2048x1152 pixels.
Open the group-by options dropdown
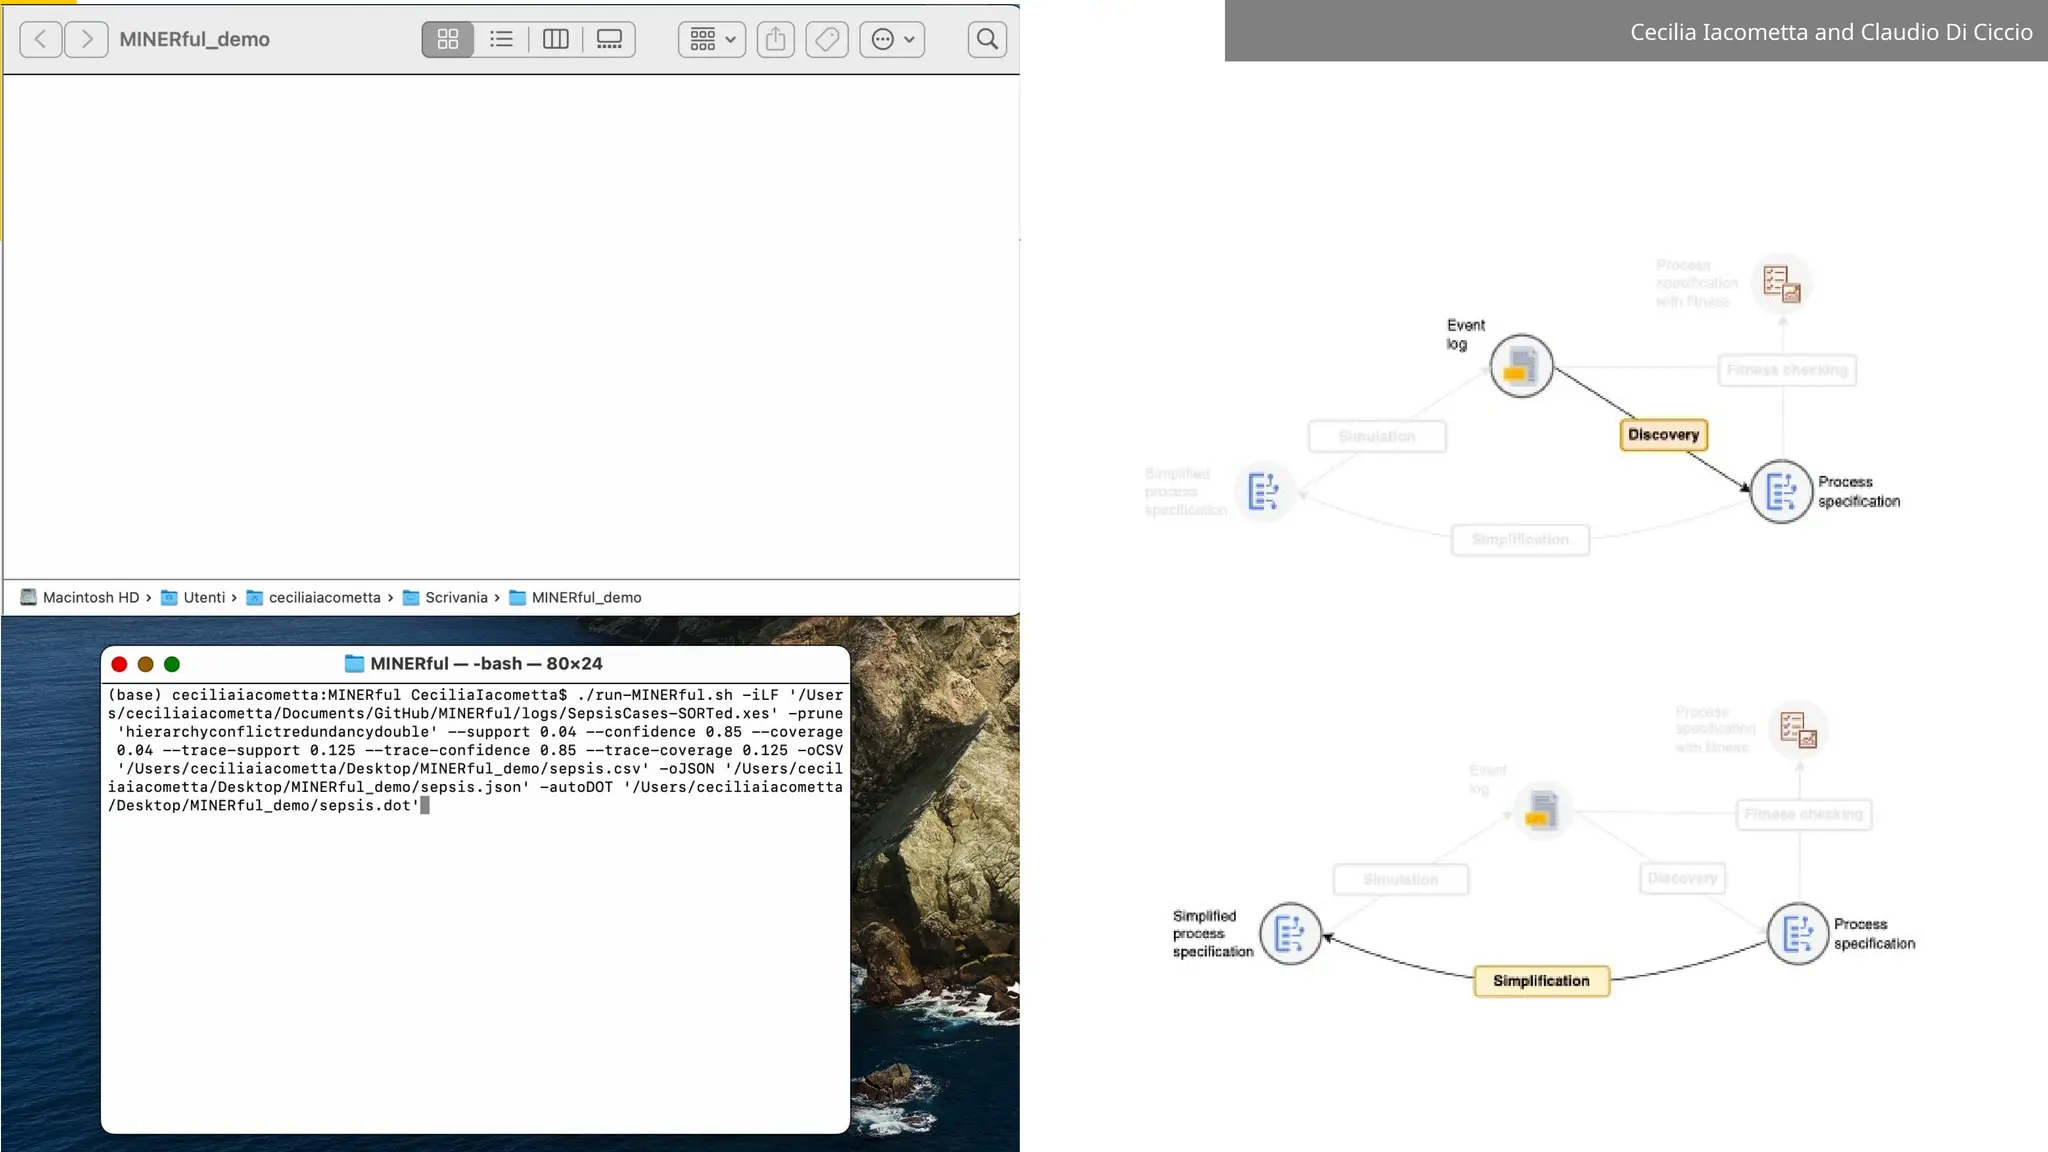pyautogui.click(x=712, y=39)
